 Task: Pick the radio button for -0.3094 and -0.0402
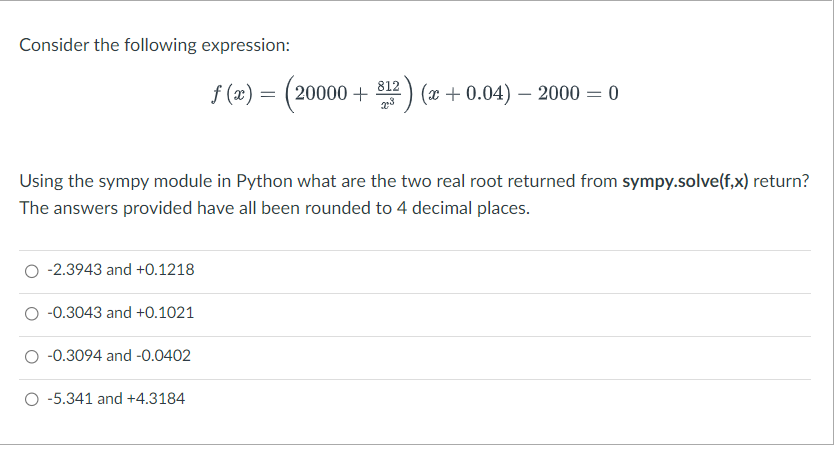click(x=31, y=357)
